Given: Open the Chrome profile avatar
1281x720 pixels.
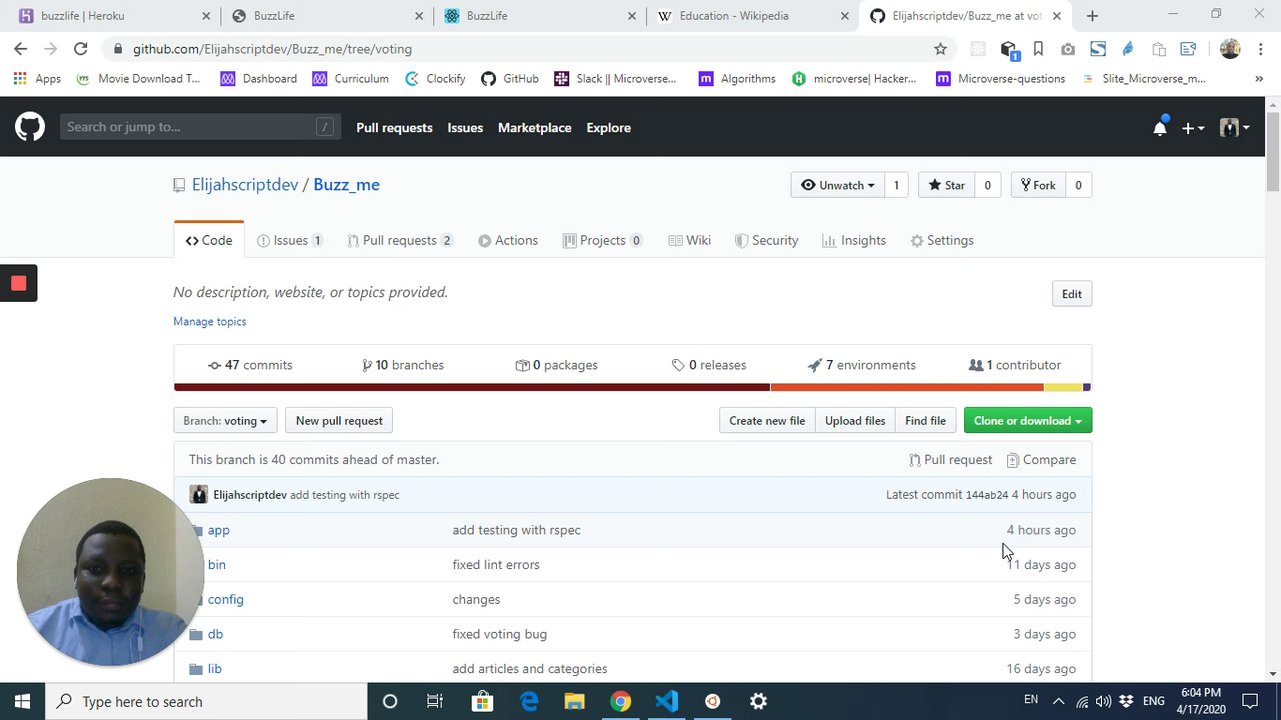Looking at the screenshot, I should 1230,49.
